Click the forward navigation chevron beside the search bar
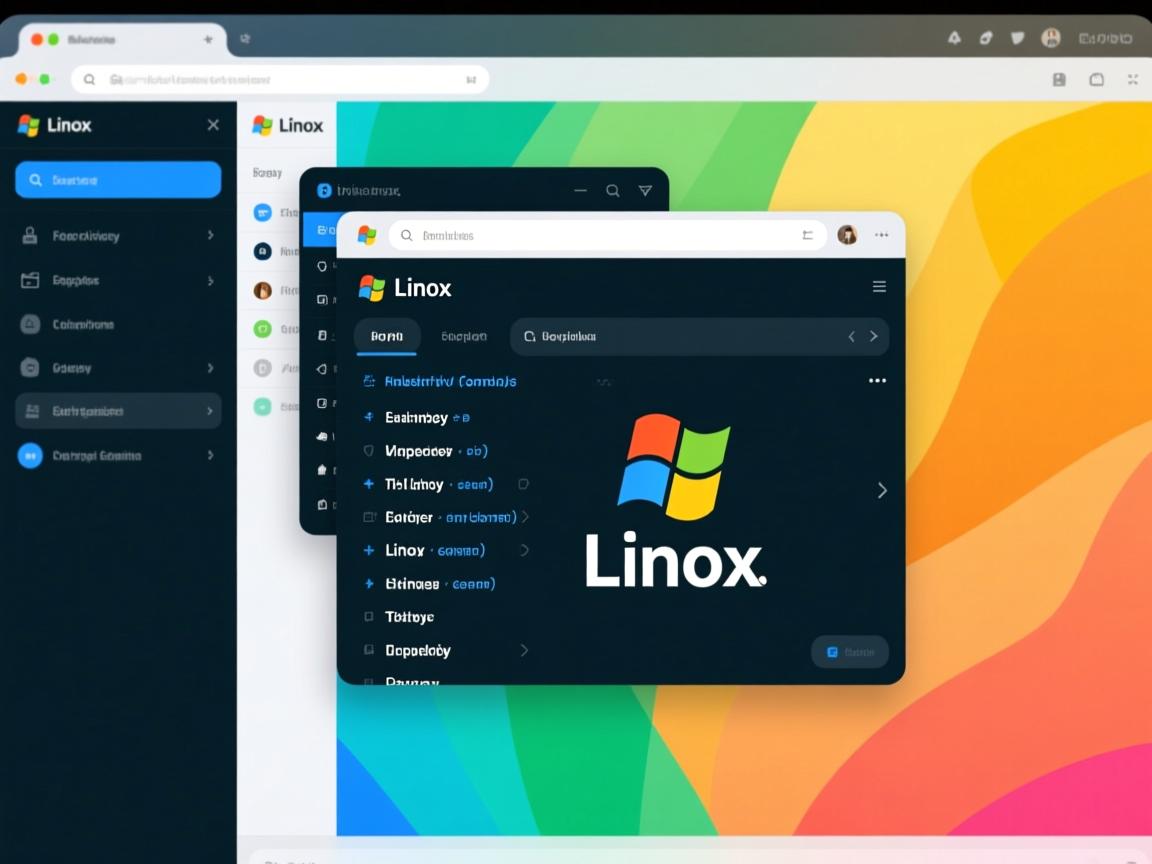The width and height of the screenshot is (1152, 864). (871, 337)
